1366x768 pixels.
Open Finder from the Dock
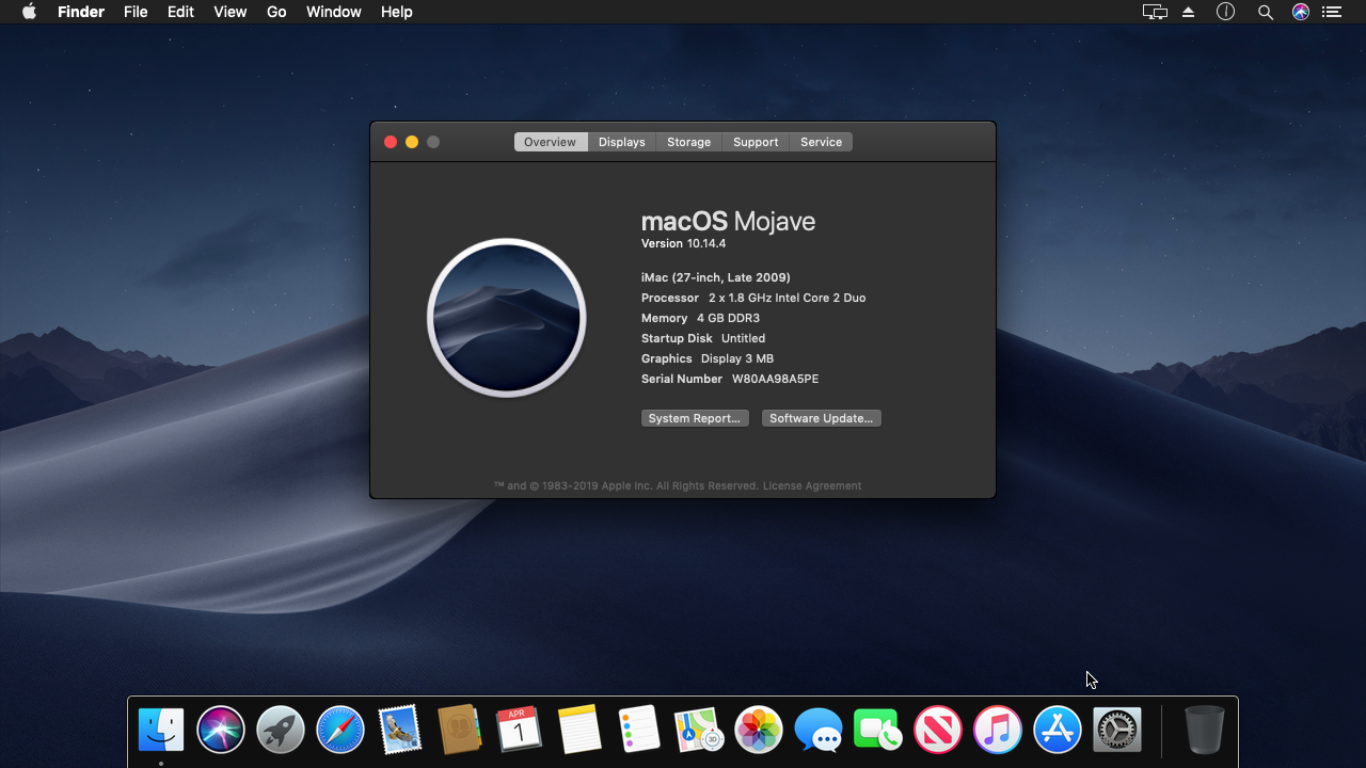tap(161, 730)
